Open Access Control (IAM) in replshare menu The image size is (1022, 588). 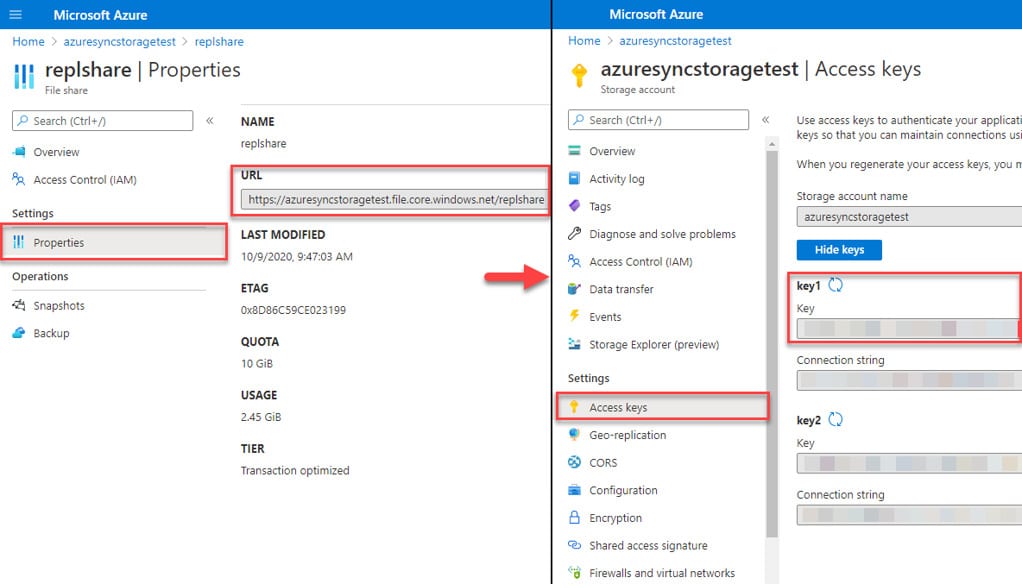coord(85,179)
